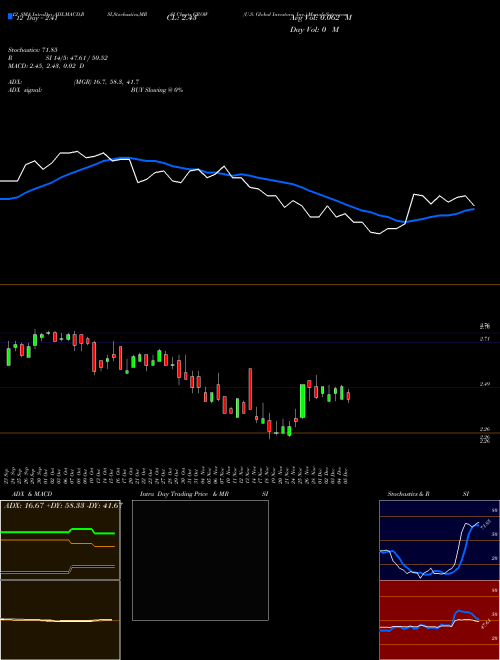Click the blue moving average line
This screenshot has width=500, height=660.
point(236,174)
